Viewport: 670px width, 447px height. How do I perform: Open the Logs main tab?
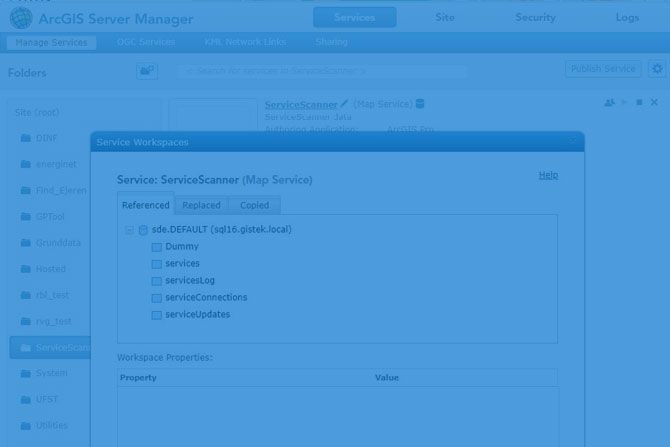(627, 18)
